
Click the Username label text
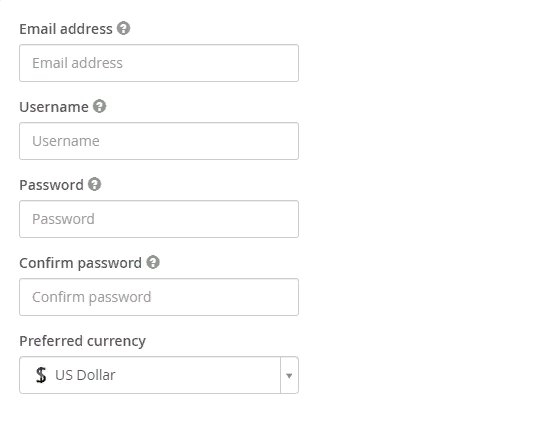click(54, 107)
